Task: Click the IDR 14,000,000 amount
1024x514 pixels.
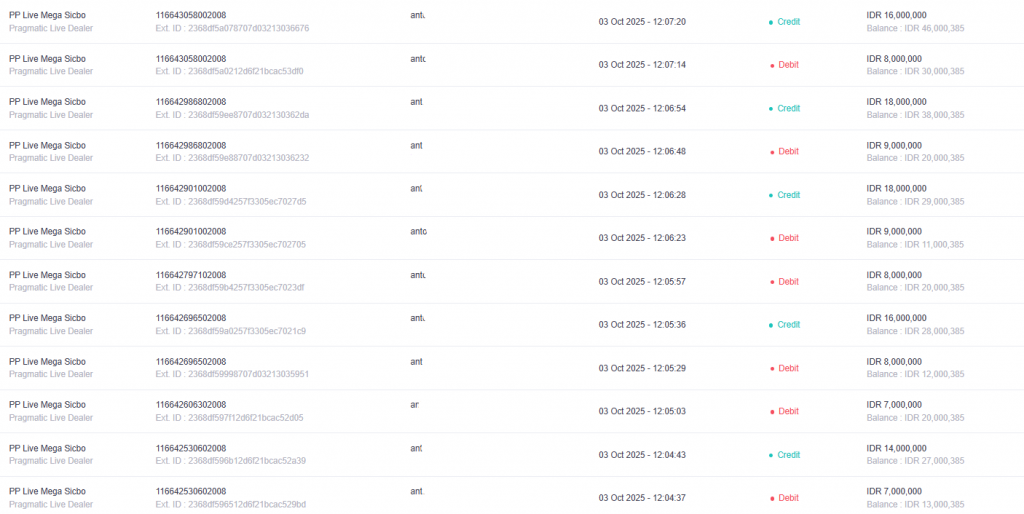Action: tap(896, 448)
